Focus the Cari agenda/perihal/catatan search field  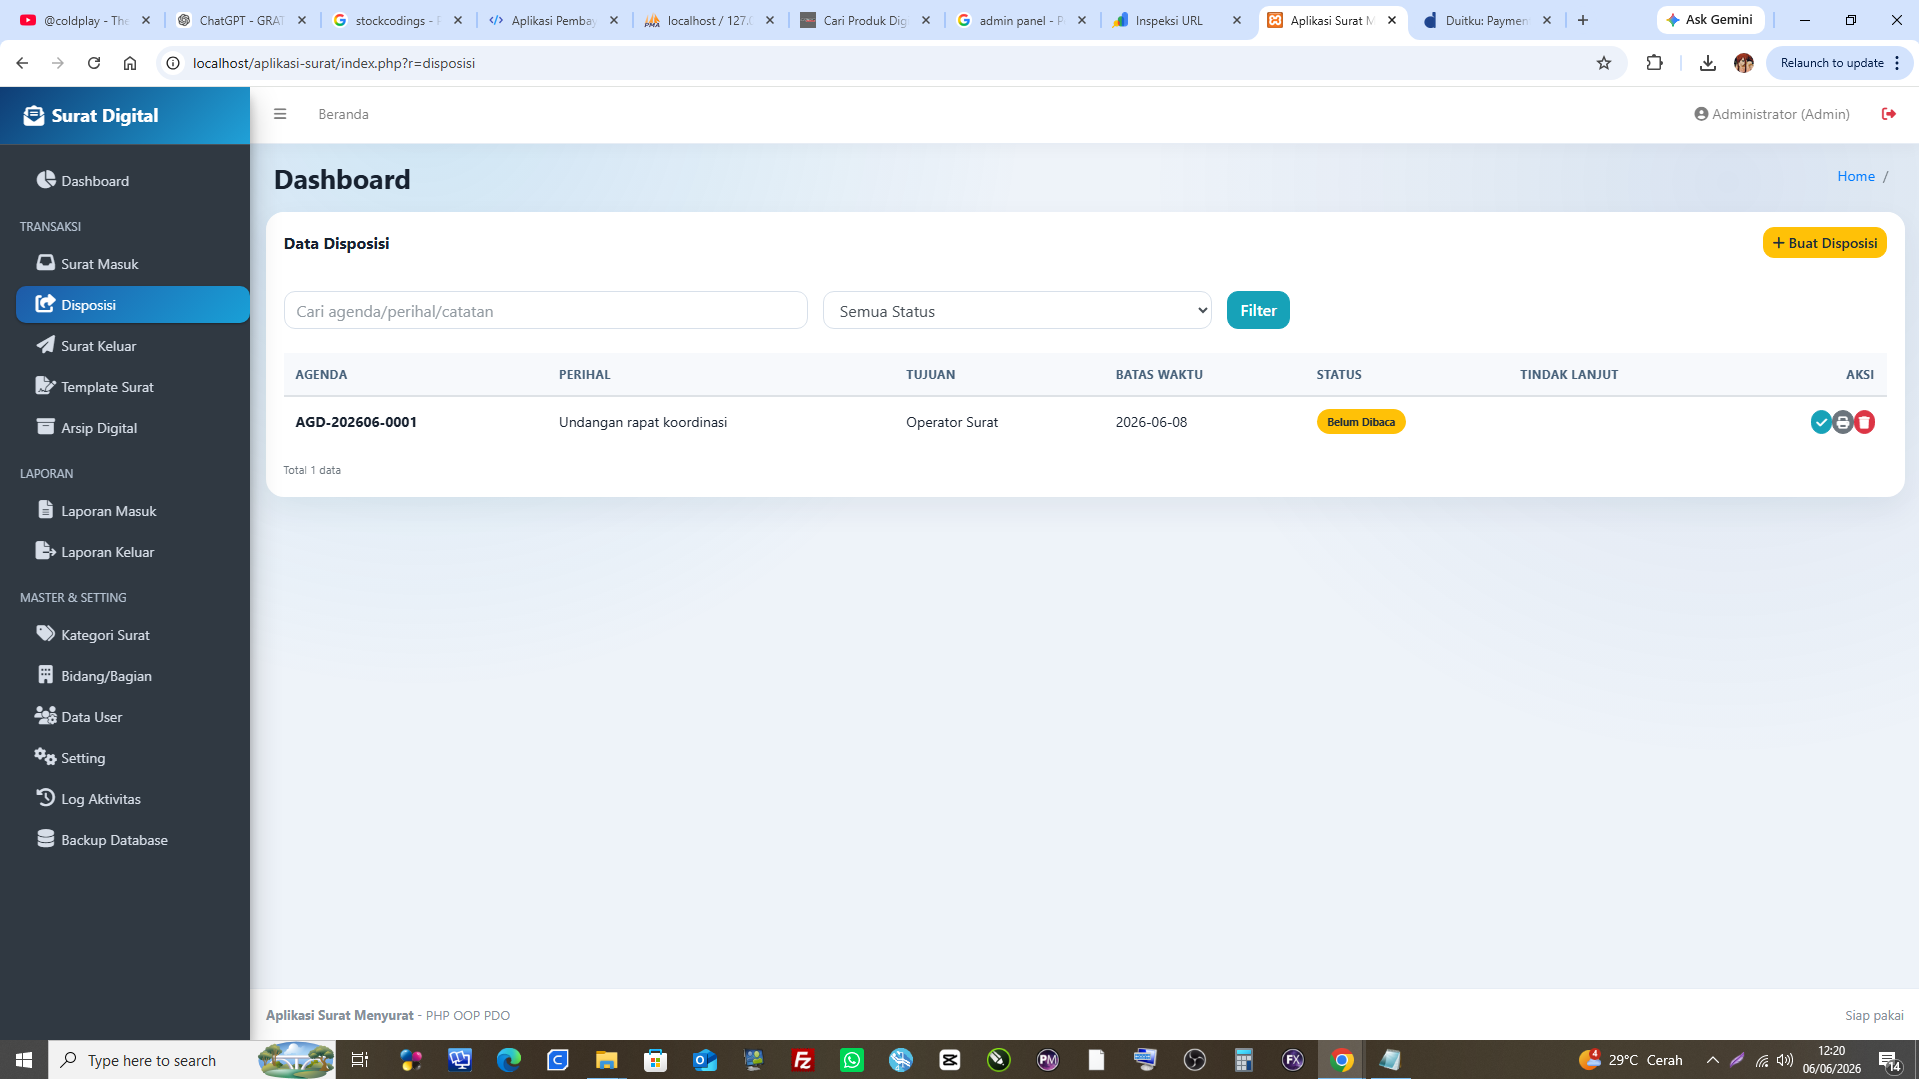click(545, 311)
